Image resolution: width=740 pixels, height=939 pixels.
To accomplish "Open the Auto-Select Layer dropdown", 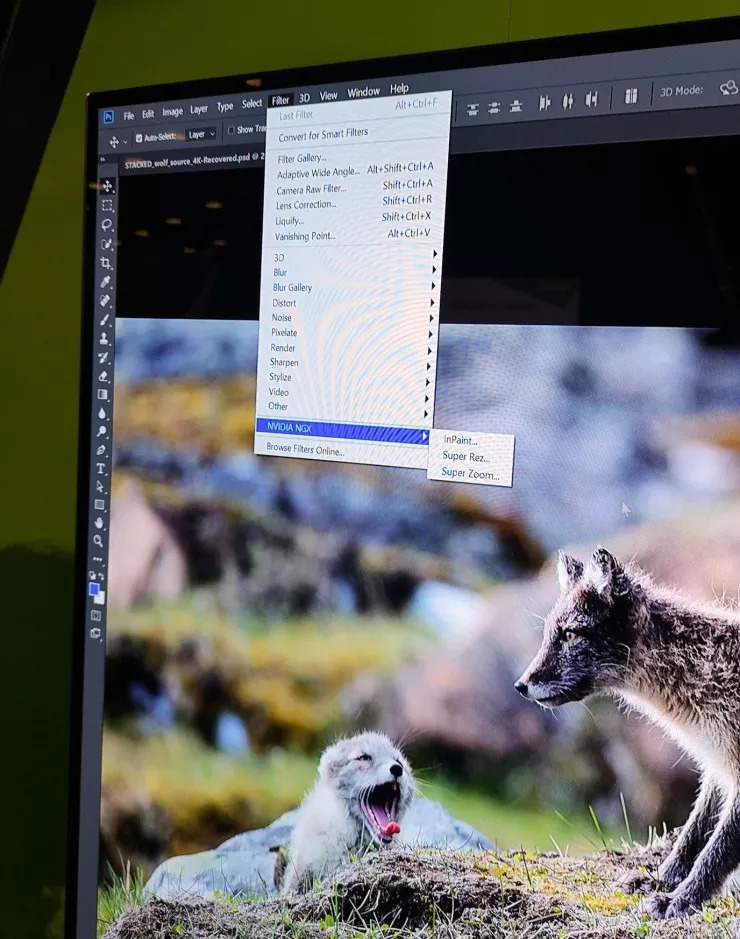I will coord(201,134).
